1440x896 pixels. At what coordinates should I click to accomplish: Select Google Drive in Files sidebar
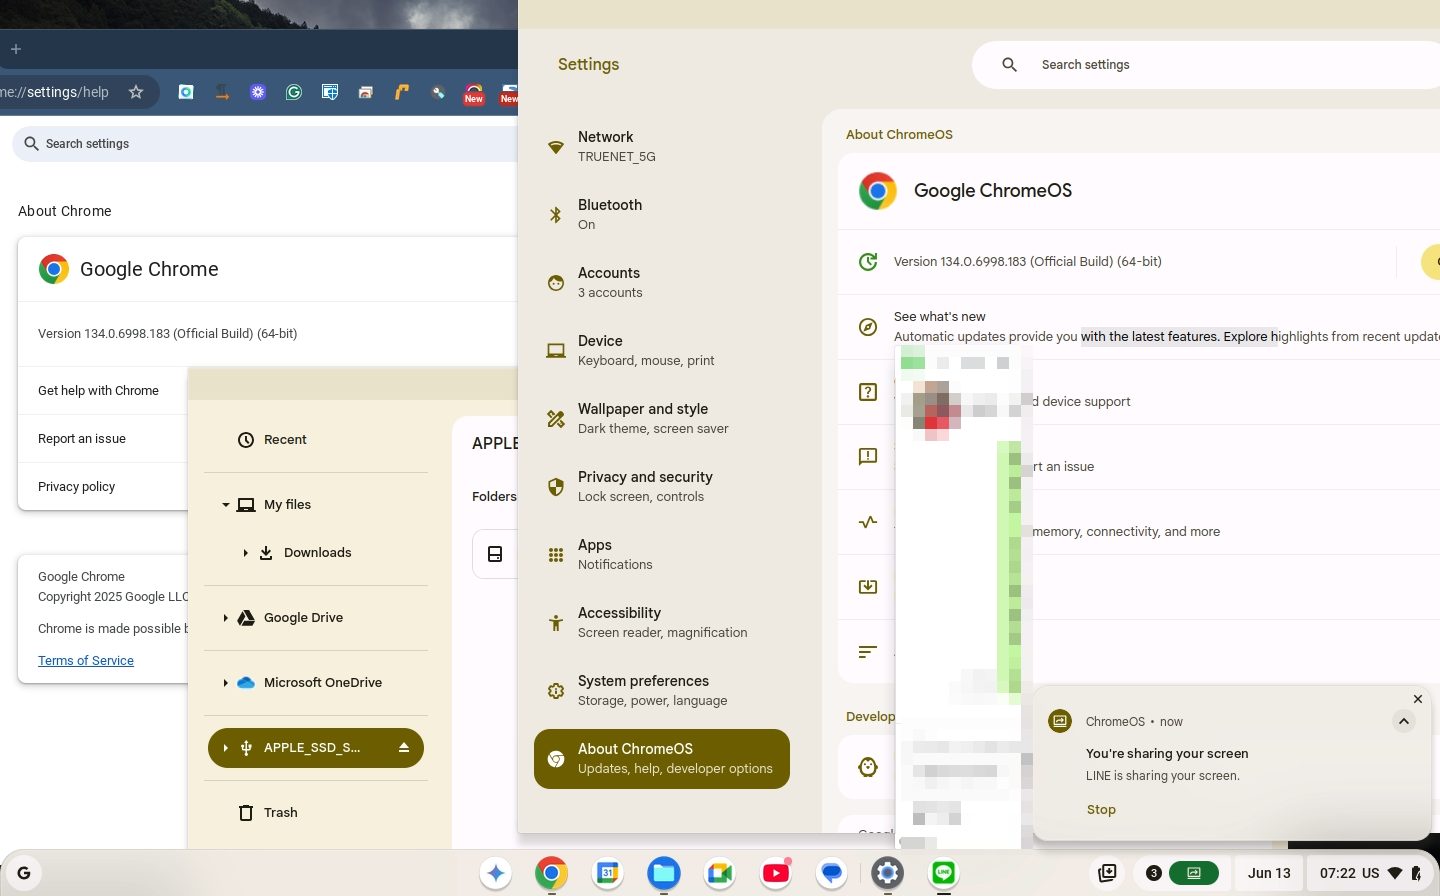click(316, 618)
